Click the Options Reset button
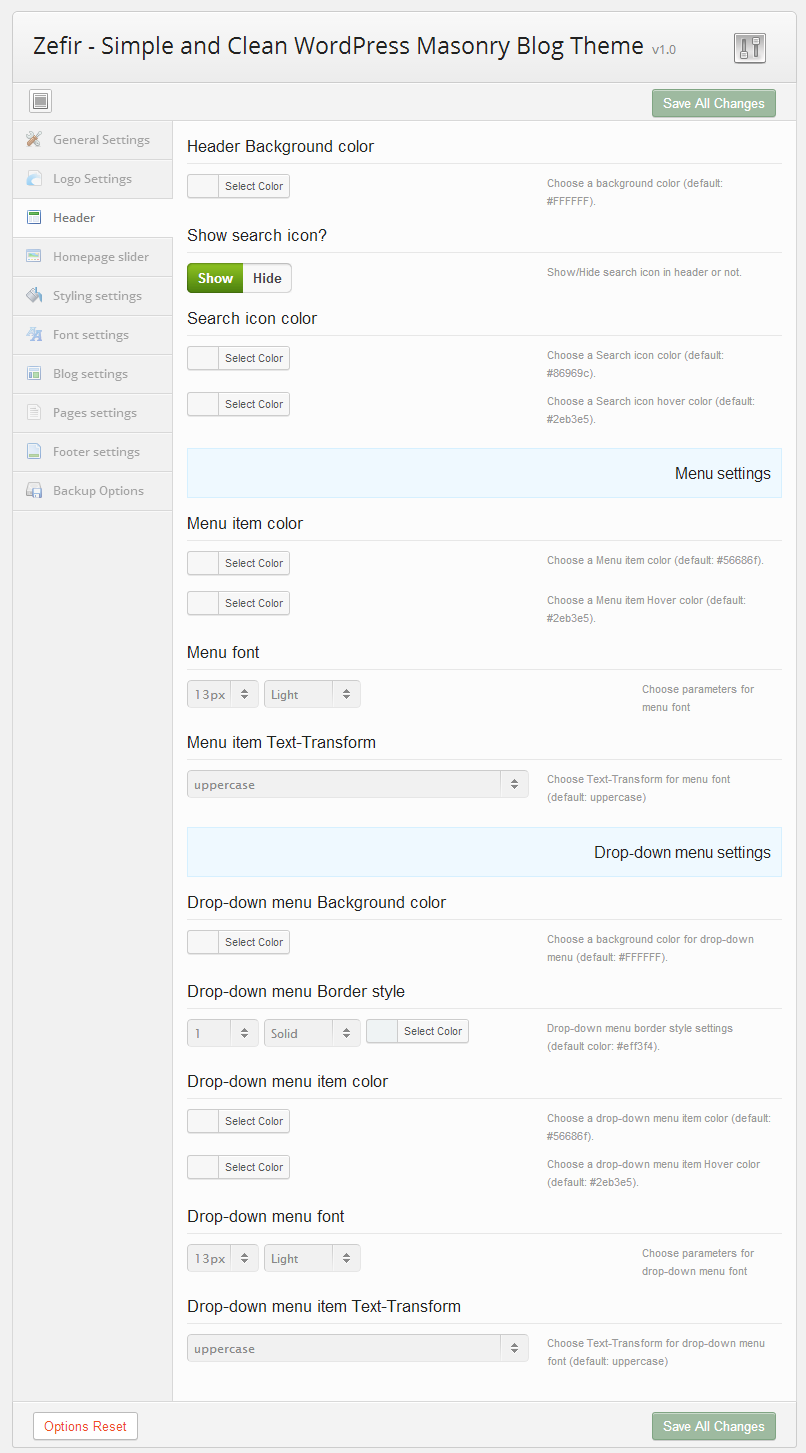806x1453 pixels. [85, 1426]
